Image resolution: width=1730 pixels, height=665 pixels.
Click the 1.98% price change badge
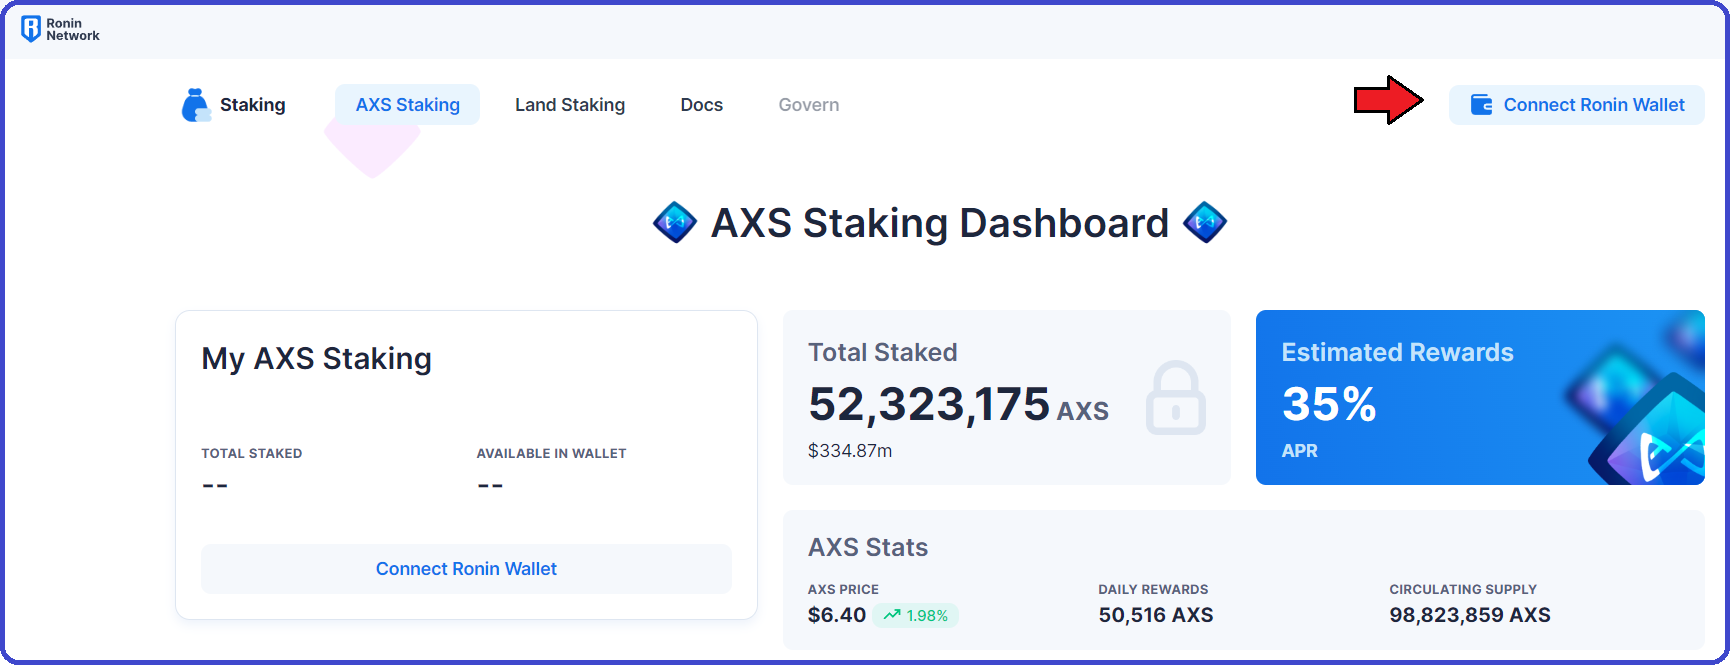point(916,615)
